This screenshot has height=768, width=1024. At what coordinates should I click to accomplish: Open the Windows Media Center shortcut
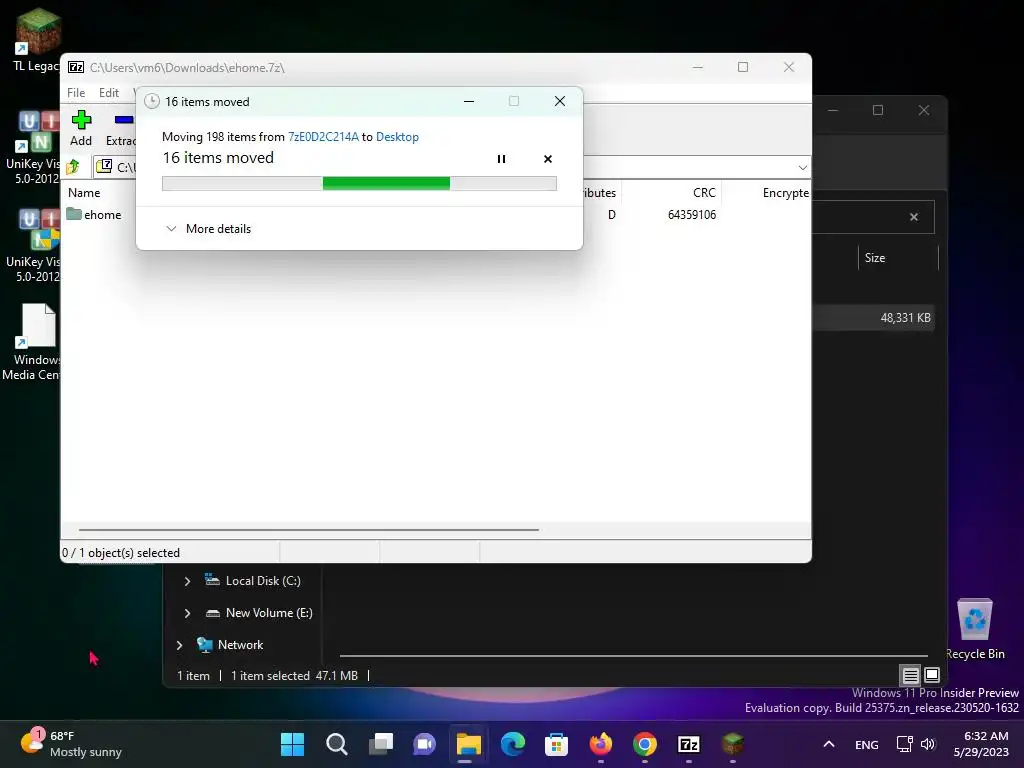pos(33,342)
